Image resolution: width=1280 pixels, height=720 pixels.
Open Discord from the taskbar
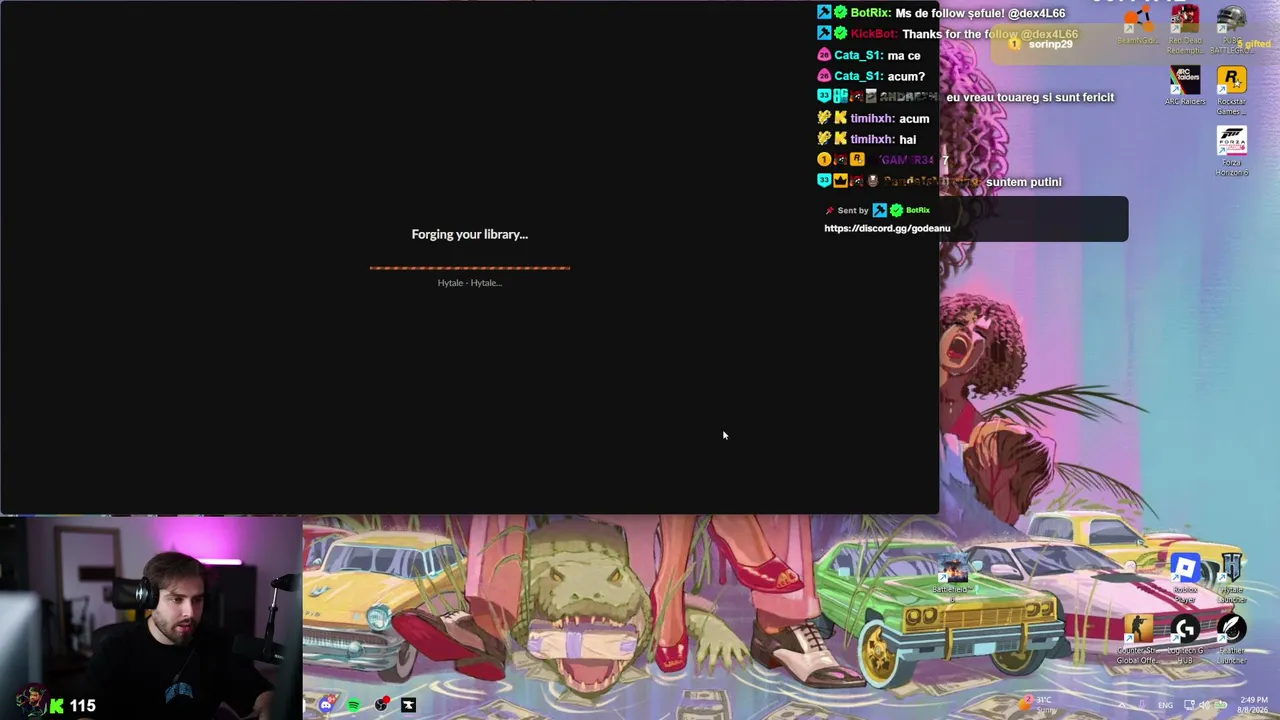pyautogui.click(x=326, y=705)
